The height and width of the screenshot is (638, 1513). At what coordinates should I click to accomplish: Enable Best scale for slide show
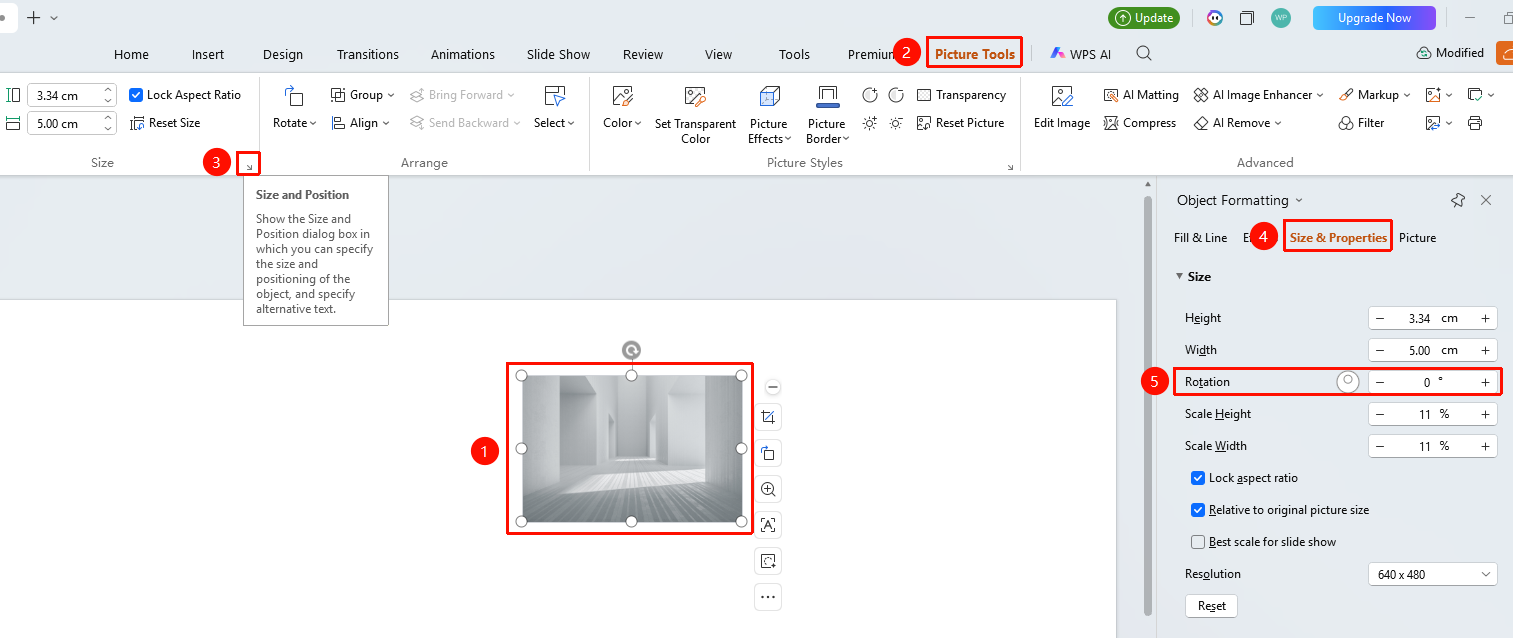coord(1198,542)
